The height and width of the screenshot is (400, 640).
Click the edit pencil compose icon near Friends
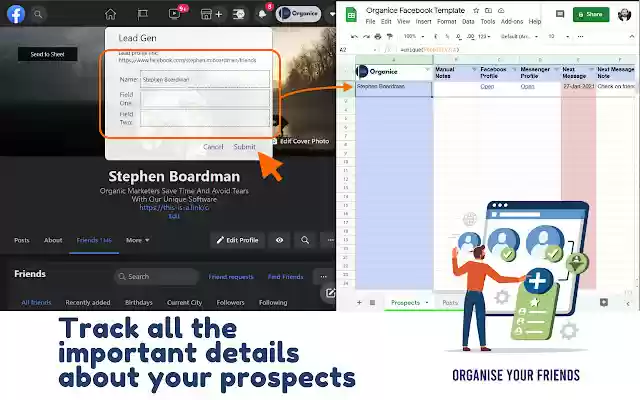pyautogui.click(x=330, y=293)
